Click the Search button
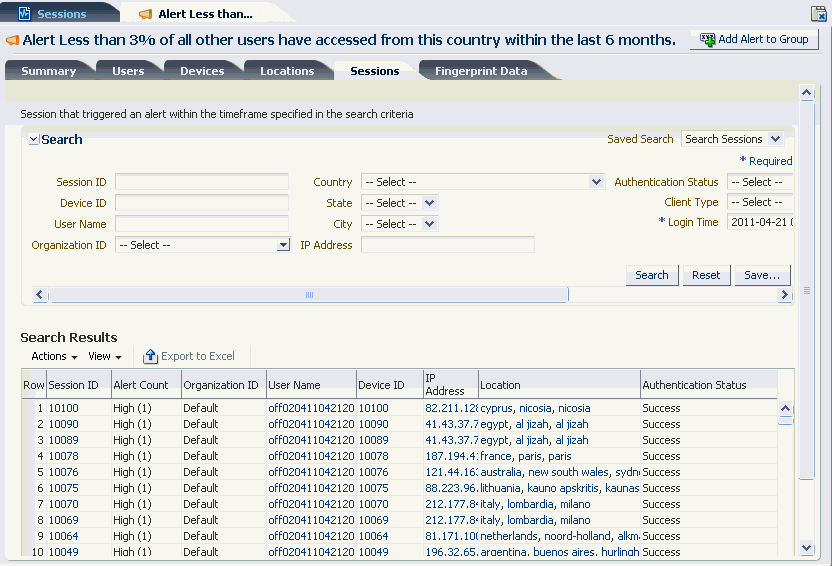Screen dimensions: 832x566 click(652, 275)
